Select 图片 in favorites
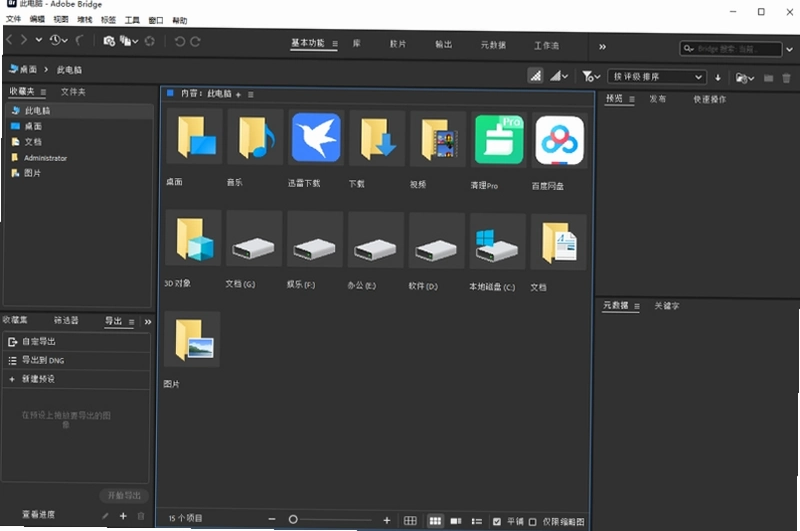Image resolution: width=800 pixels, height=531 pixels. click(x=80, y=173)
